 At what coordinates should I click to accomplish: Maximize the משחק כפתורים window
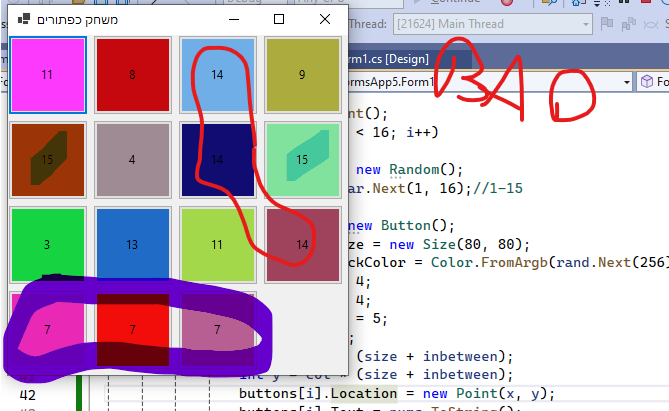(279, 19)
